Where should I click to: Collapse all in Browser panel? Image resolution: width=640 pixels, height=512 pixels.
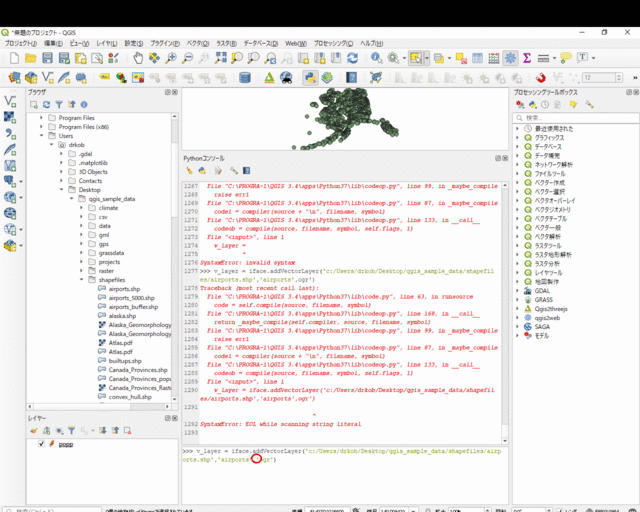click(x=71, y=105)
